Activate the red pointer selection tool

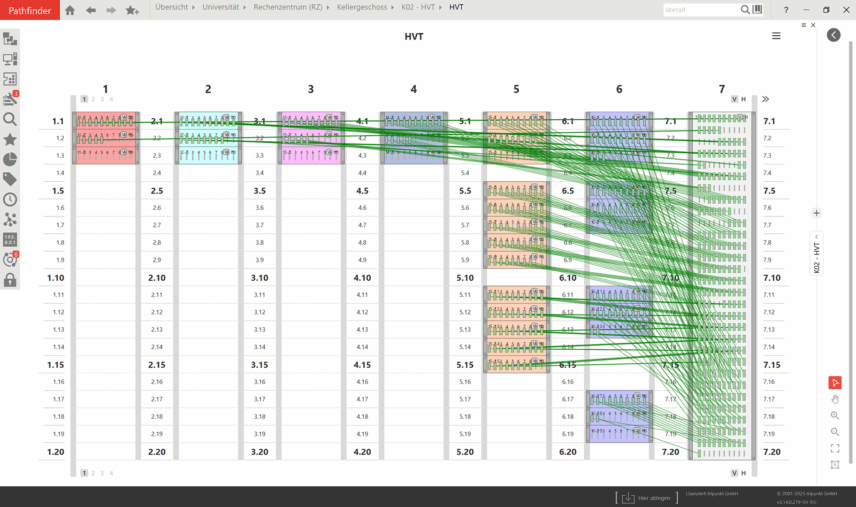tap(835, 382)
